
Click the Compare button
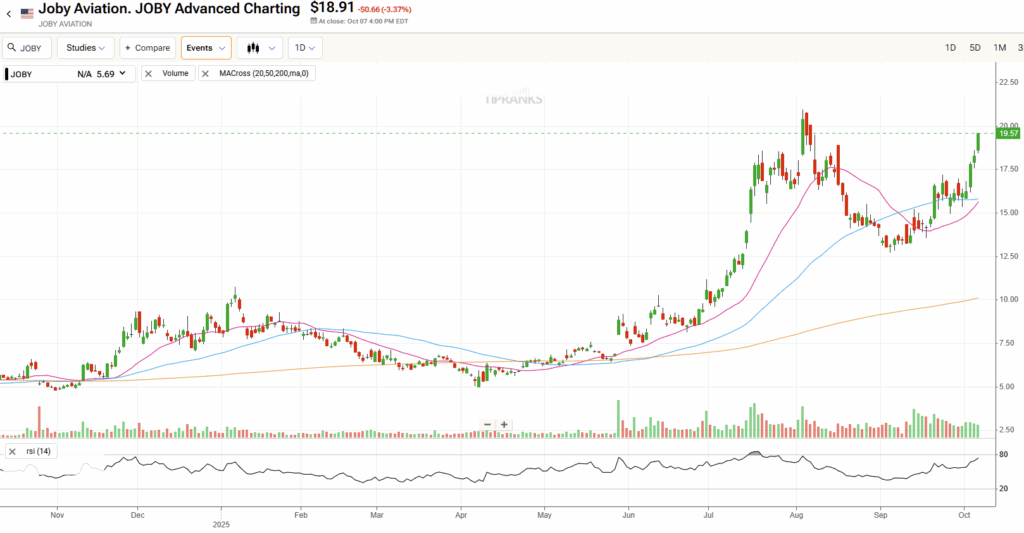click(x=148, y=48)
